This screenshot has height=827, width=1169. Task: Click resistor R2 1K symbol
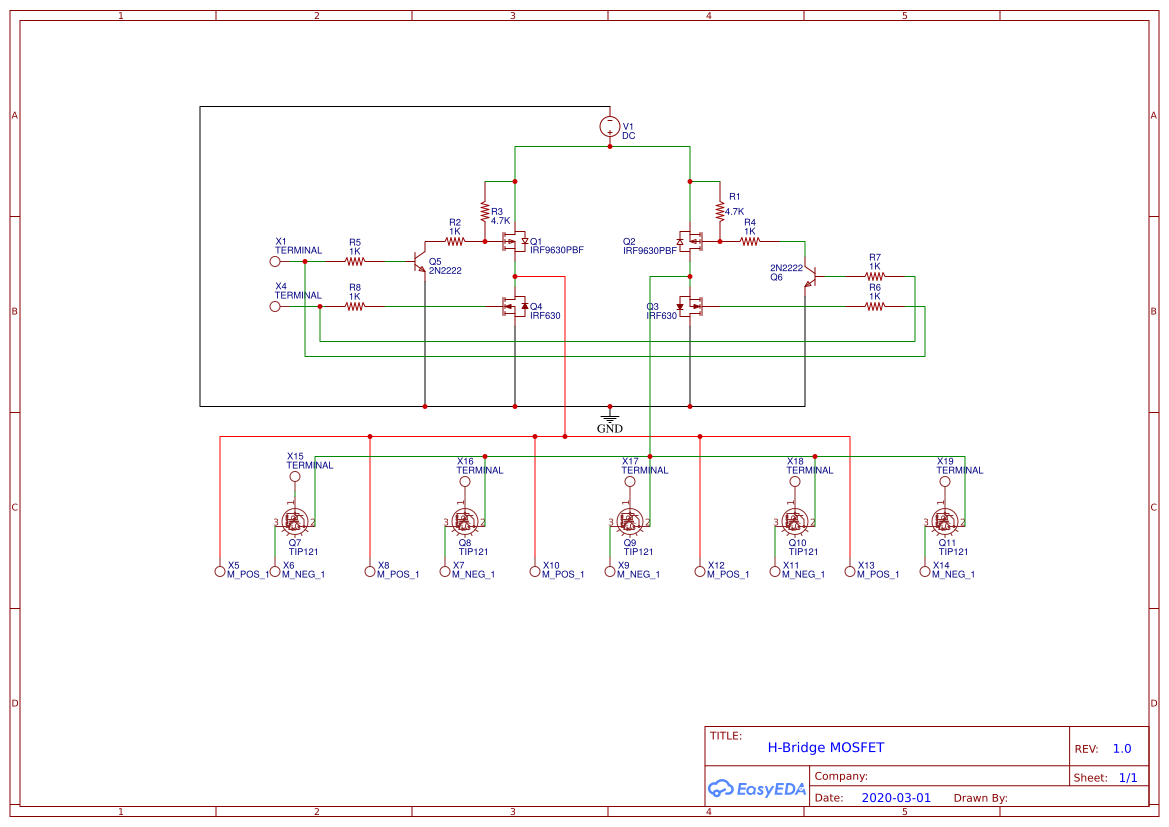coord(455,242)
